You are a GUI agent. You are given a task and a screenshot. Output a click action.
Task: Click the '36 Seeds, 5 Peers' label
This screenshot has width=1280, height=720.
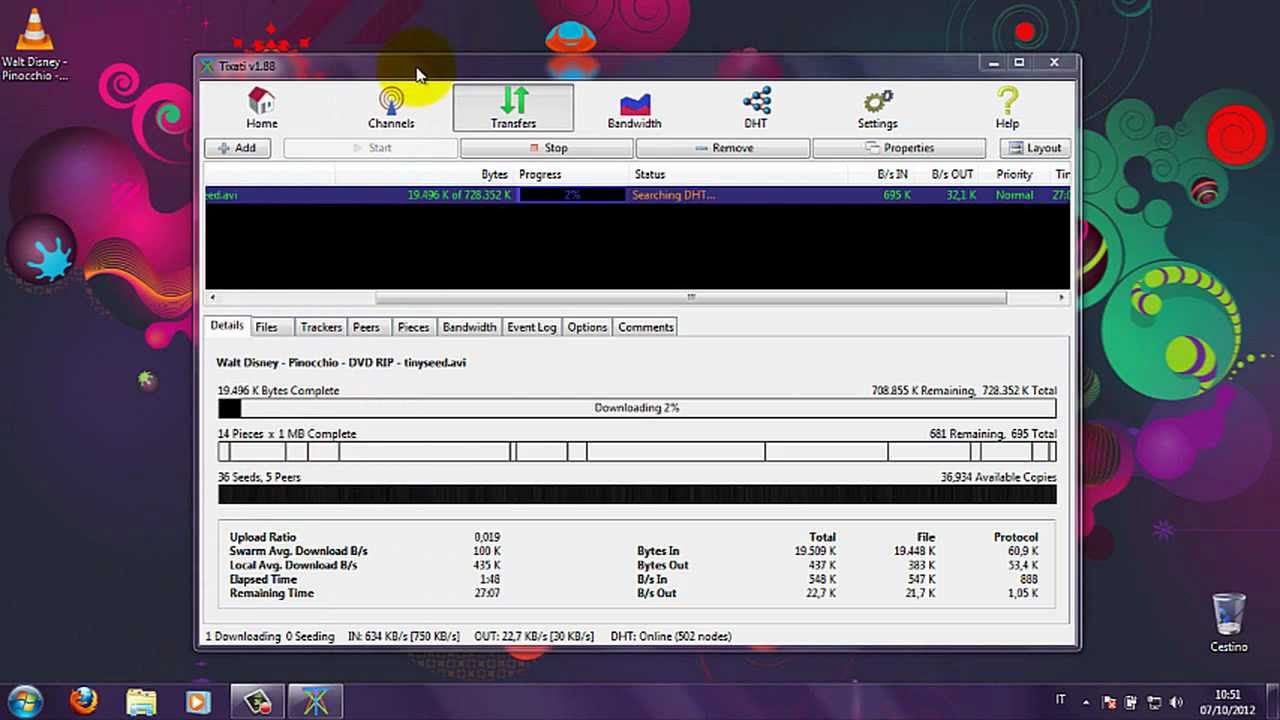[x=259, y=477]
